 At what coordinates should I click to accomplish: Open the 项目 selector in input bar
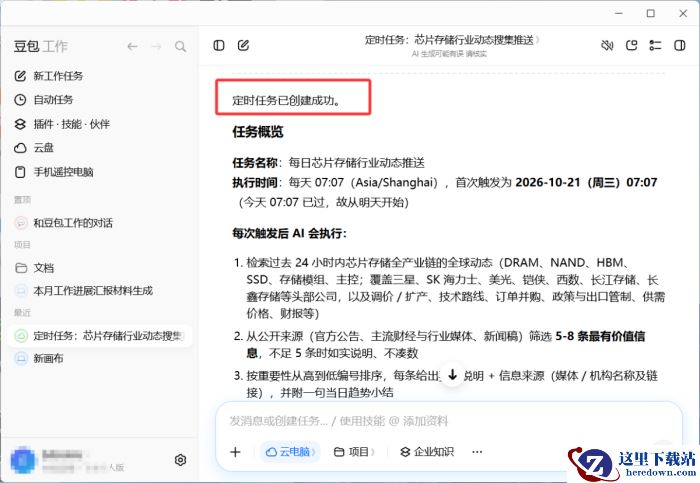[354, 452]
